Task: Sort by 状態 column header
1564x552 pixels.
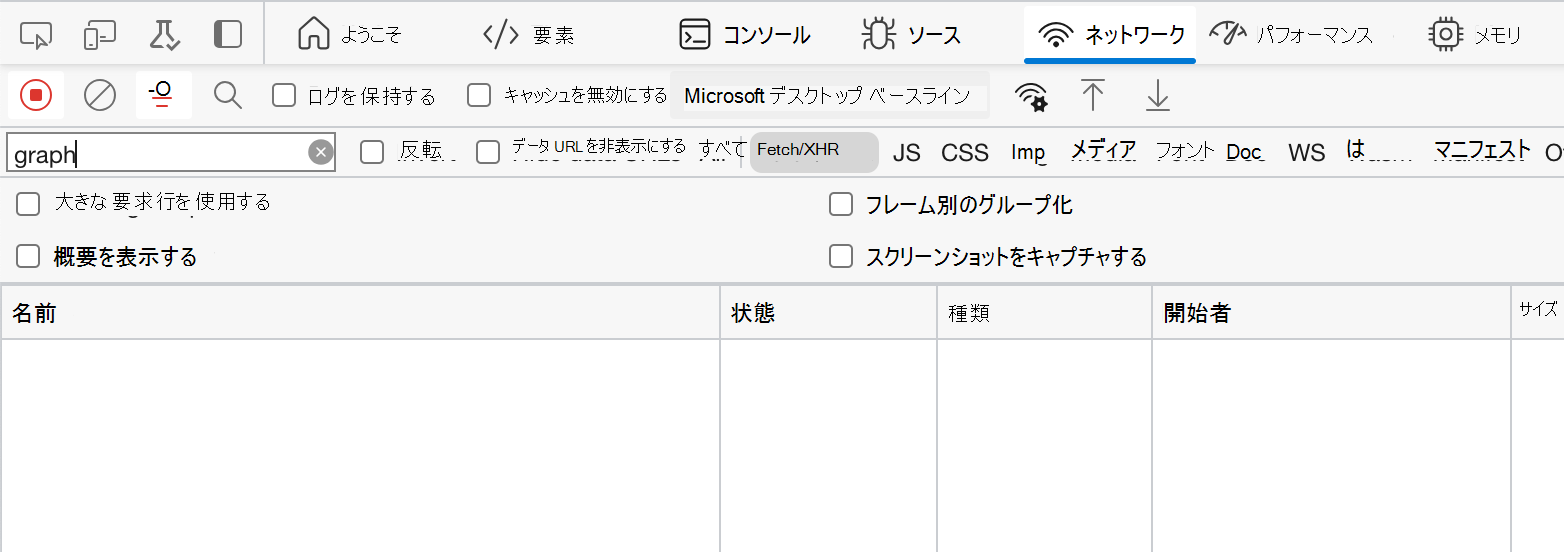Action: [x=828, y=313]
